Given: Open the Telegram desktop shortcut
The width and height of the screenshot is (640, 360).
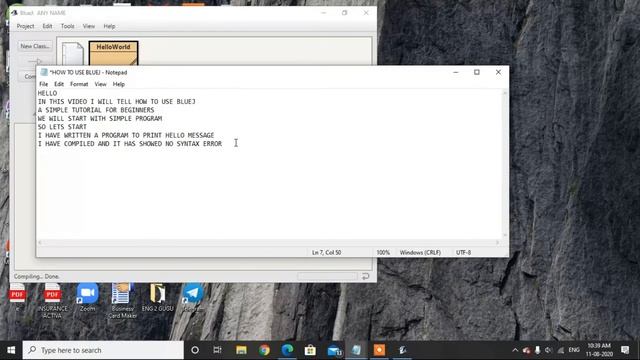Looking at the screenshot, I should pos(192,298).
